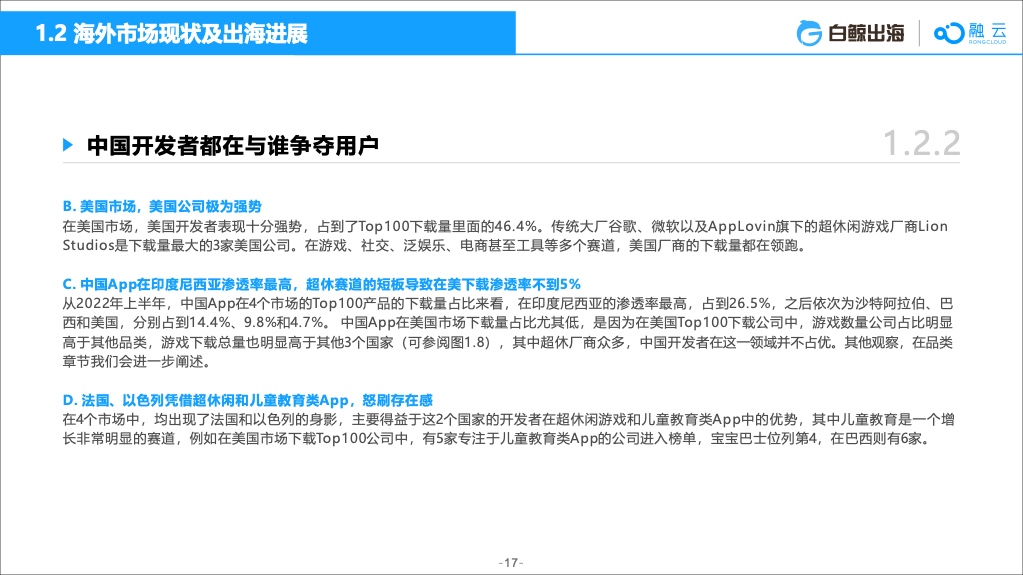Click heading B. 美国市场，美国公司极为强势
The height and width of the screenshot is (575, 1023).
[x=162, y=206]
